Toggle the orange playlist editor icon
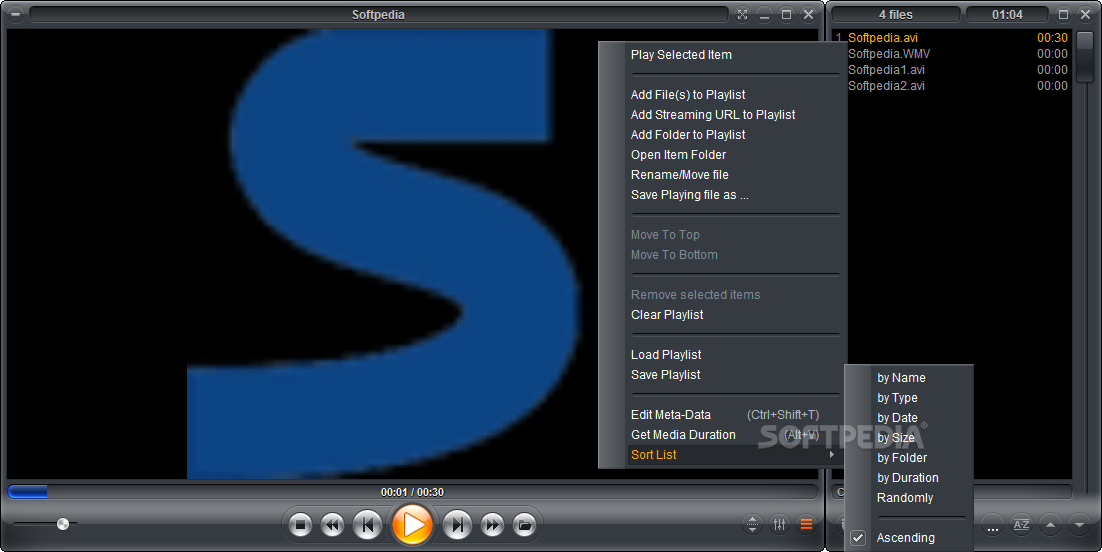Viewport: 1102px width, 552px height. click(x=806, y=524)
